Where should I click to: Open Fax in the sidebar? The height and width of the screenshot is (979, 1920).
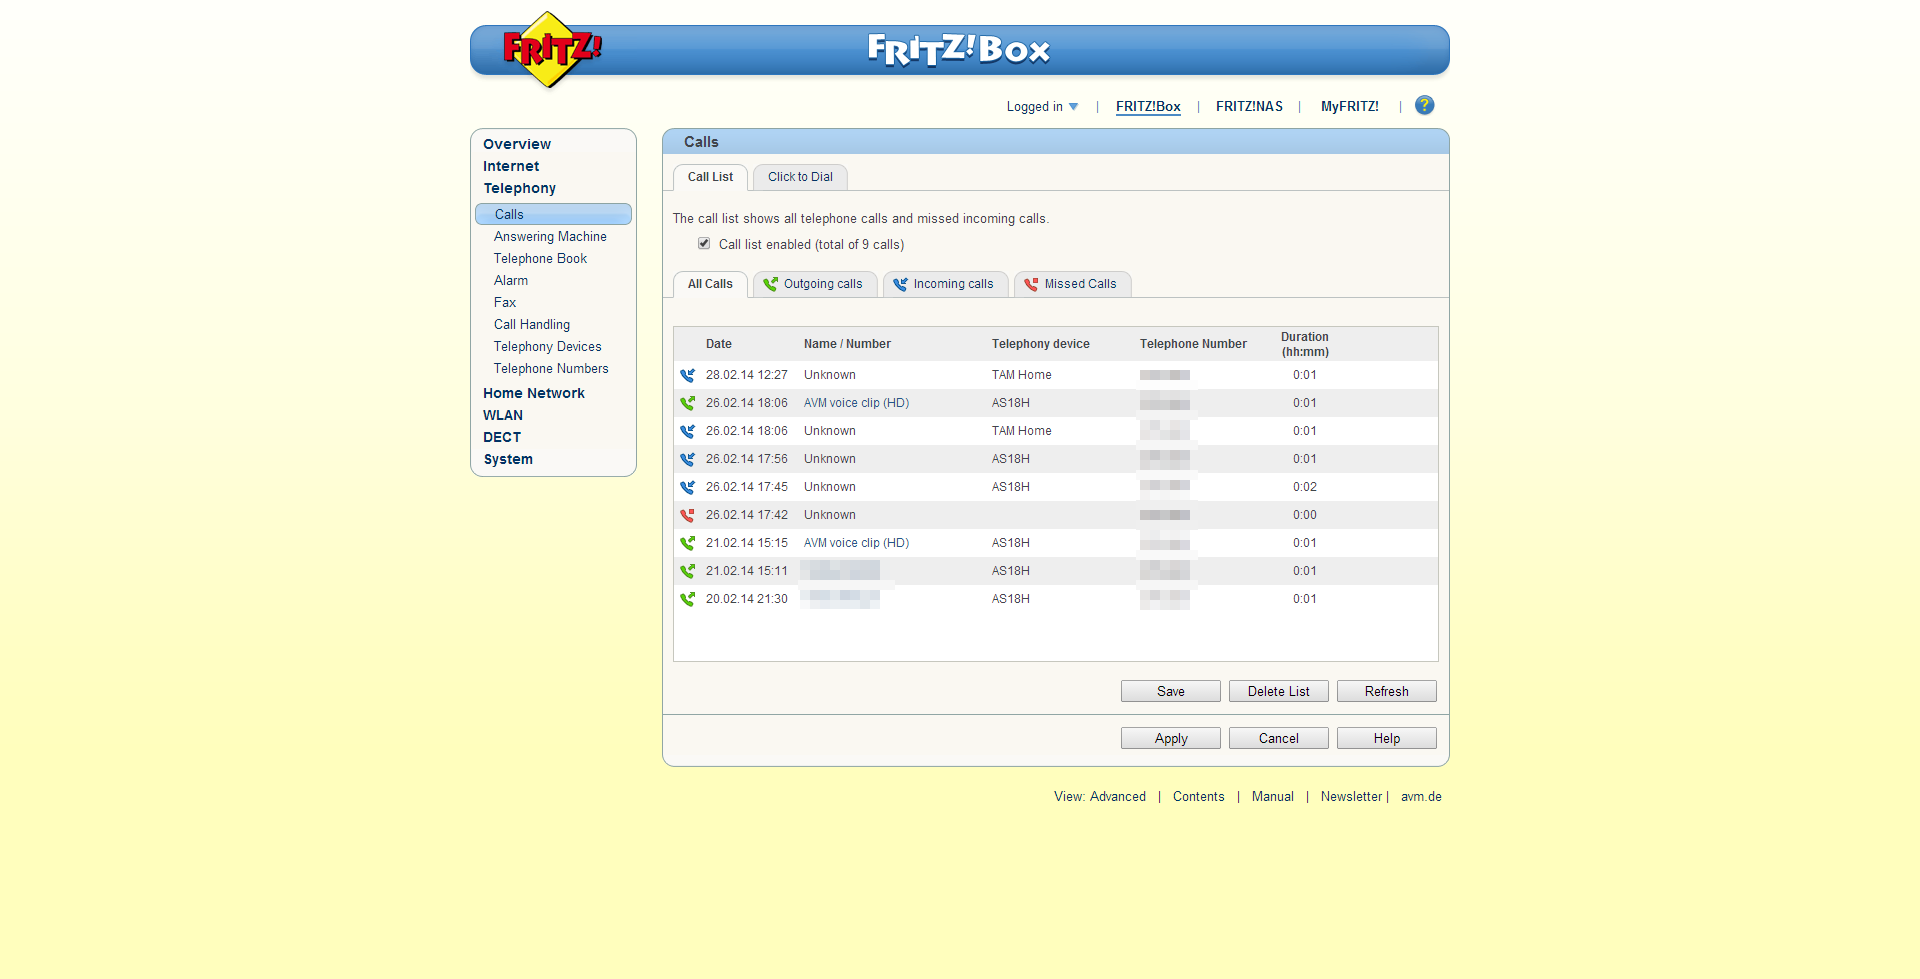505,303
